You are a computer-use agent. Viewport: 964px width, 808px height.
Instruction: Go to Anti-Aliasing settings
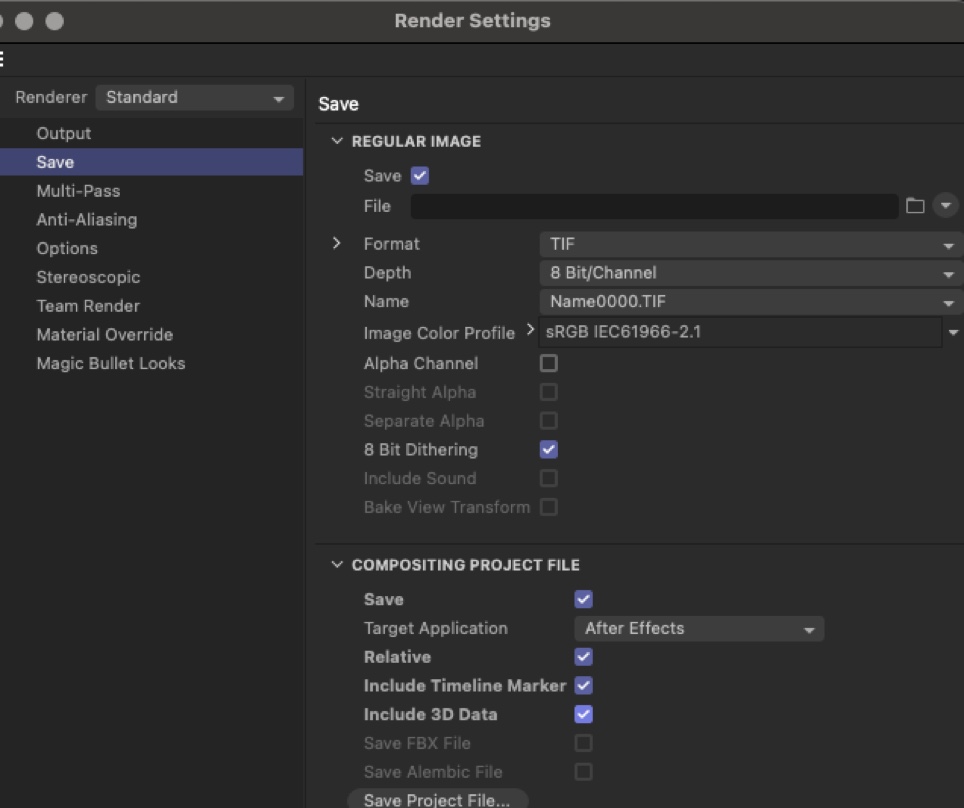click(x=86, y=220)
